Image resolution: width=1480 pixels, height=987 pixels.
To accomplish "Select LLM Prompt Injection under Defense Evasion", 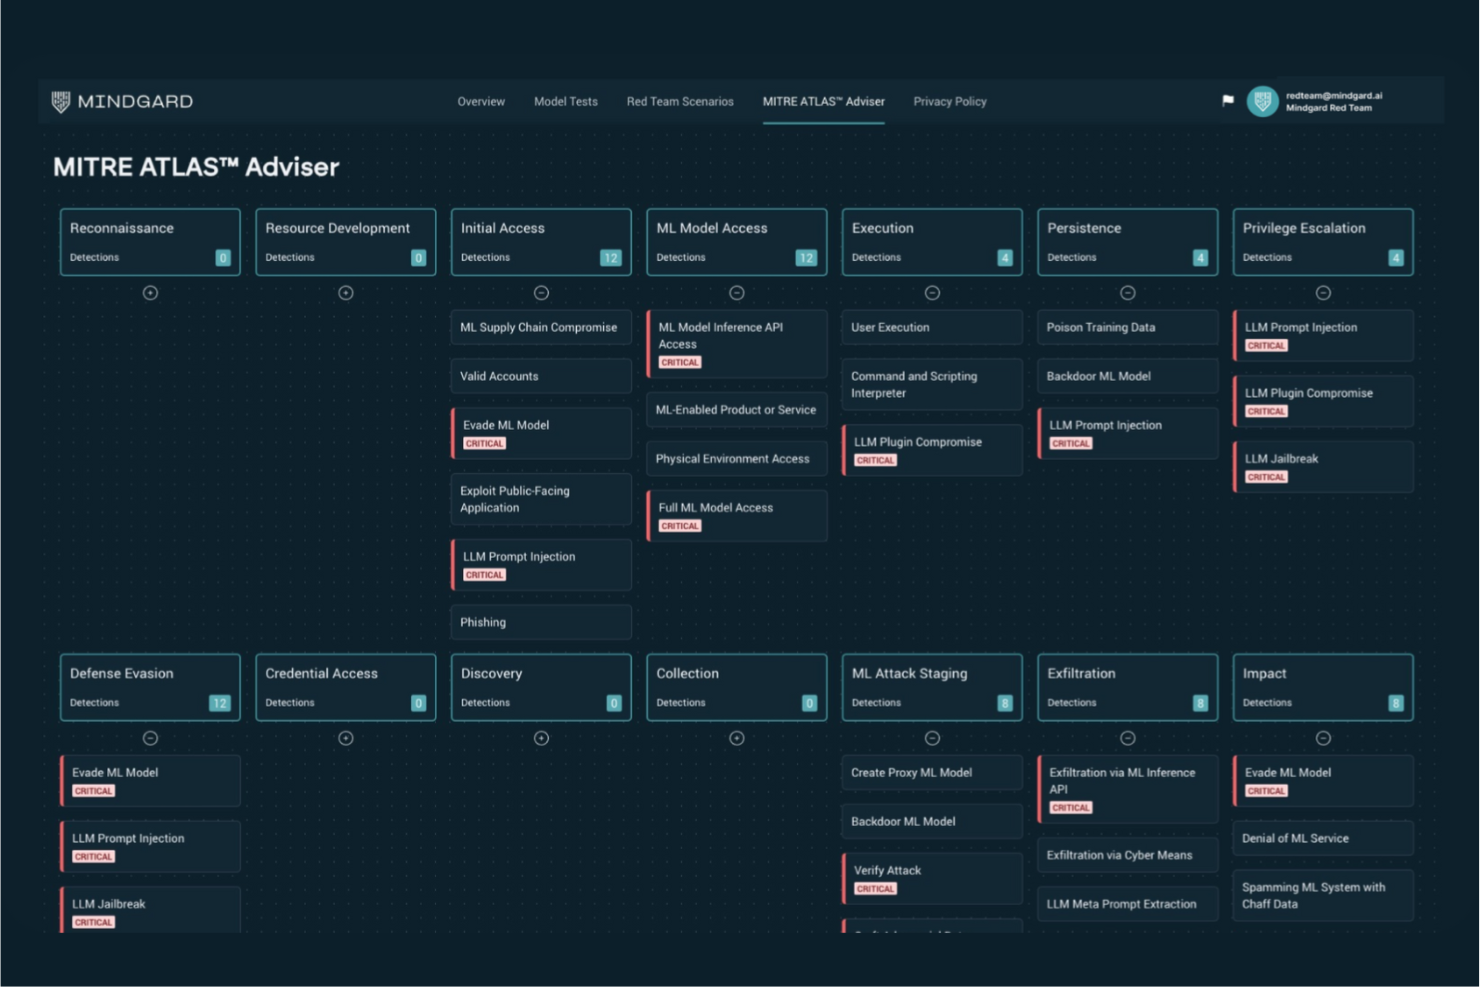I will pyautogui.click(x=150, y=846).
